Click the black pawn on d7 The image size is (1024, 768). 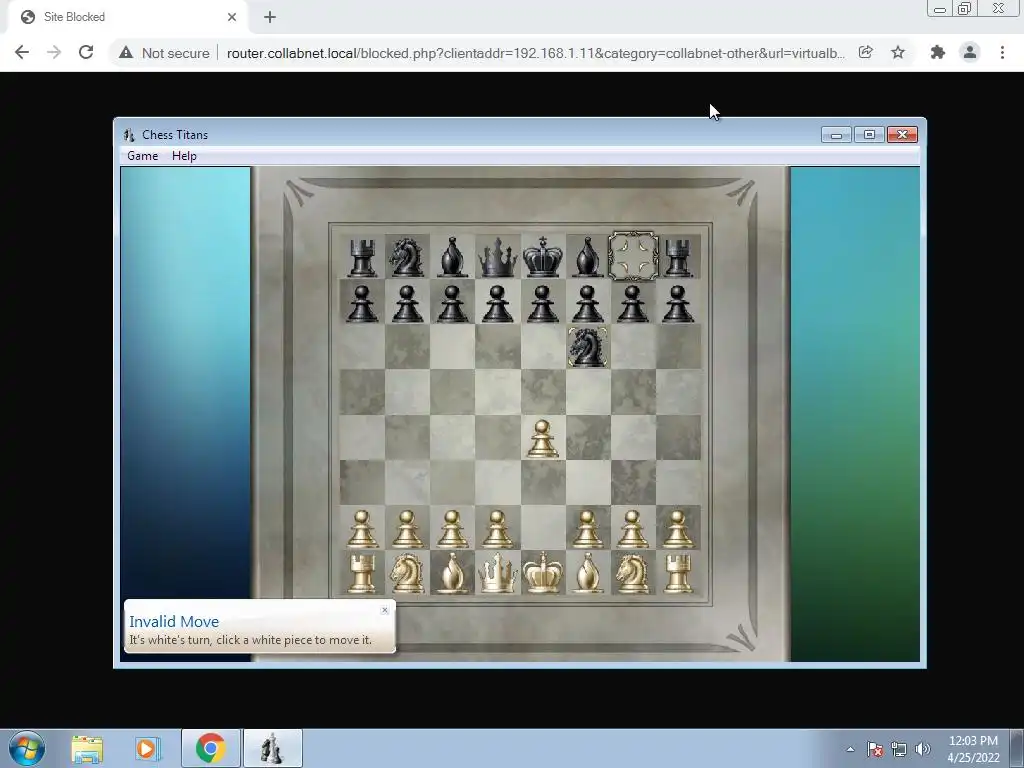point(498,303)
